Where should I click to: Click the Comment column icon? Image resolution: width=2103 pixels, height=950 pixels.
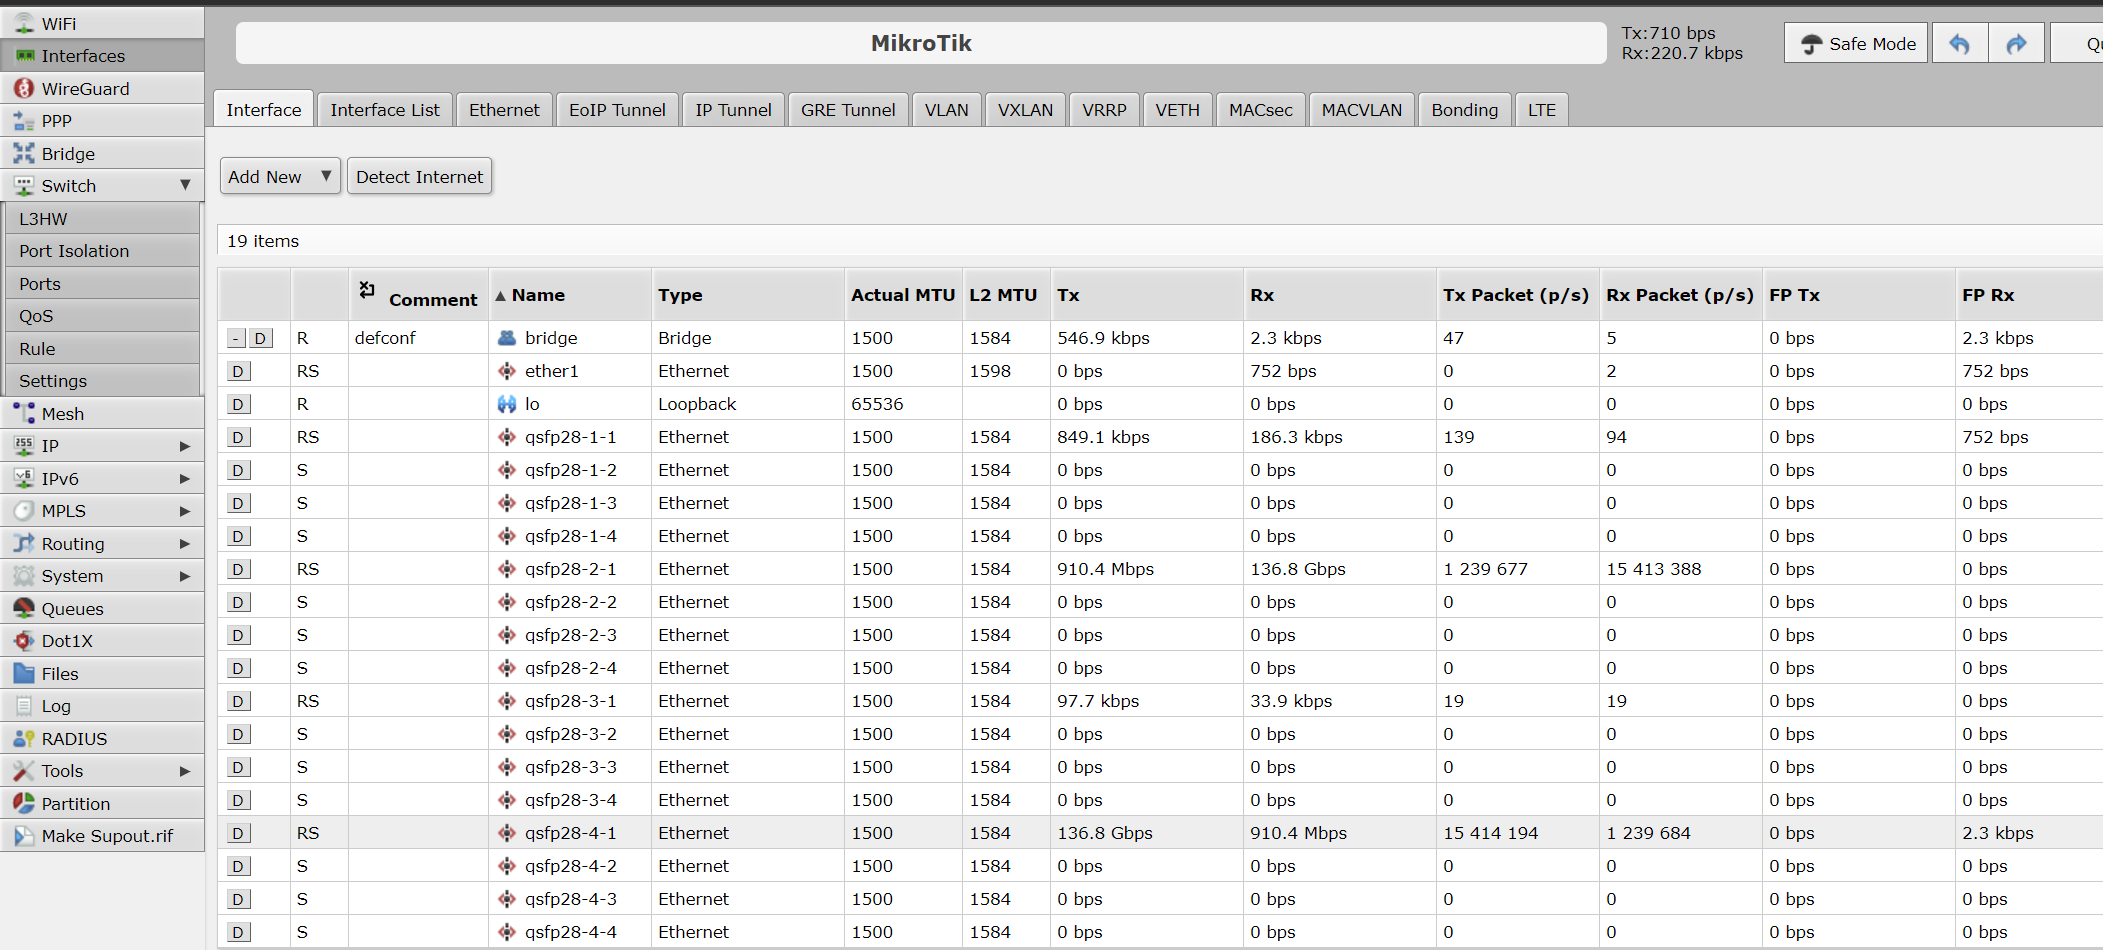[x=367, y=289]
